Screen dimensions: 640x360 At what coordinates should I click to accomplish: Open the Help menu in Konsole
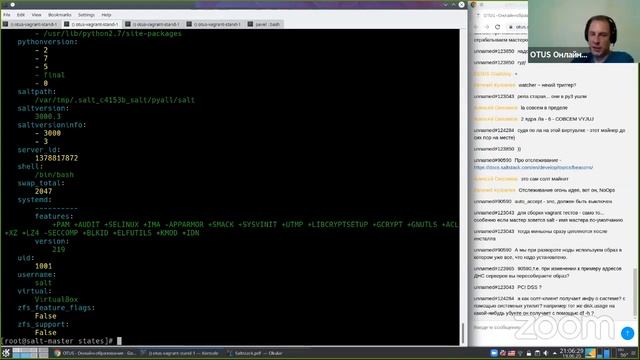point(106,15)
